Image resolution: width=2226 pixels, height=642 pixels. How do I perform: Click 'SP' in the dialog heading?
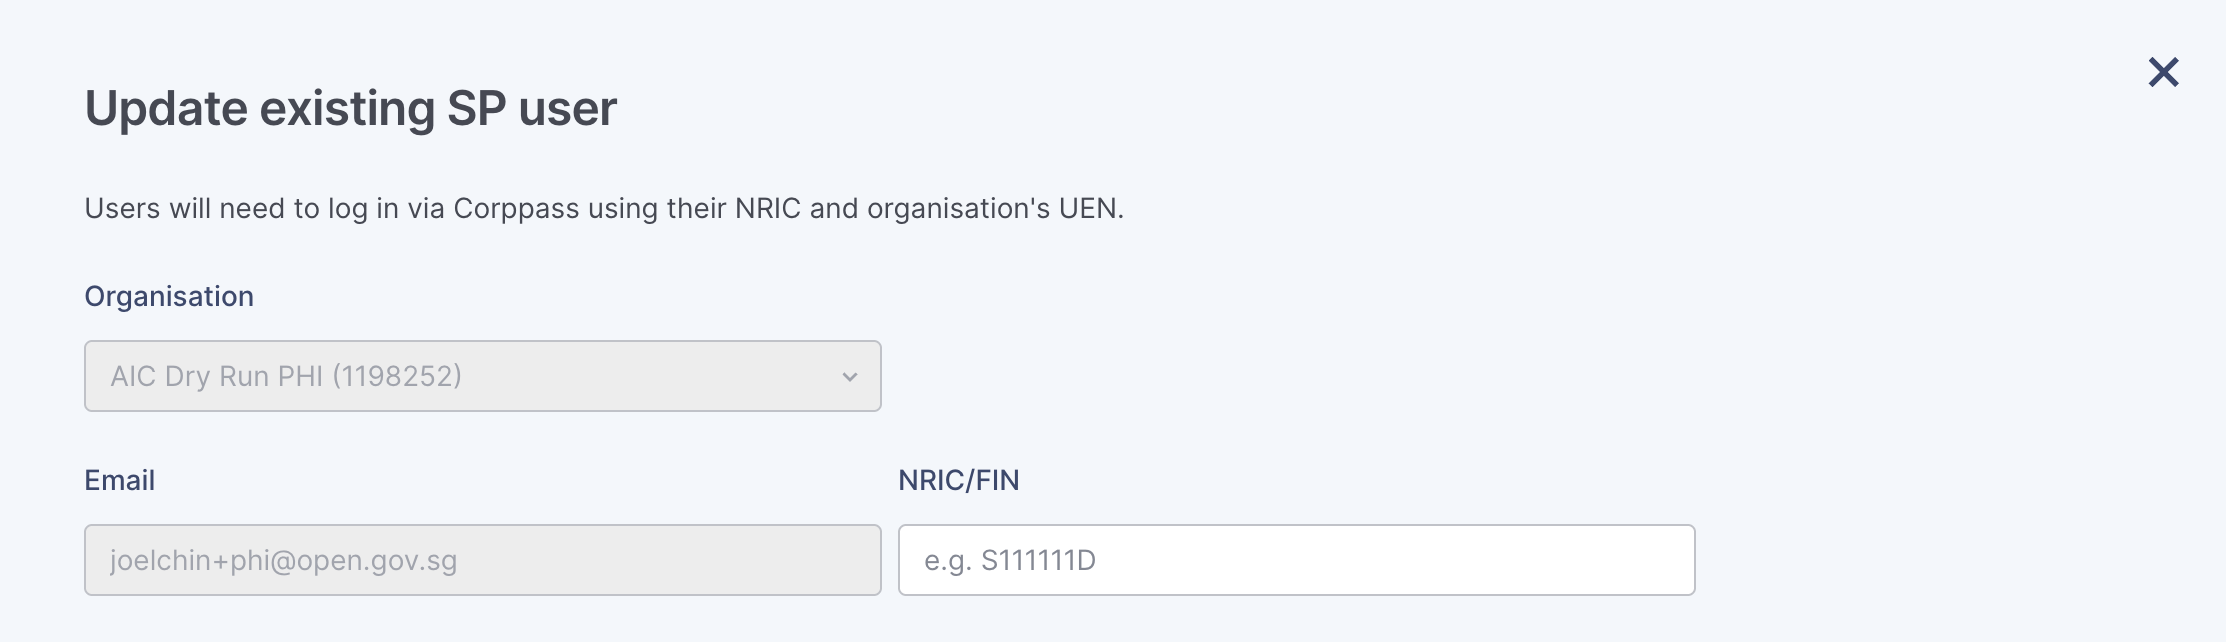point(476,108)
